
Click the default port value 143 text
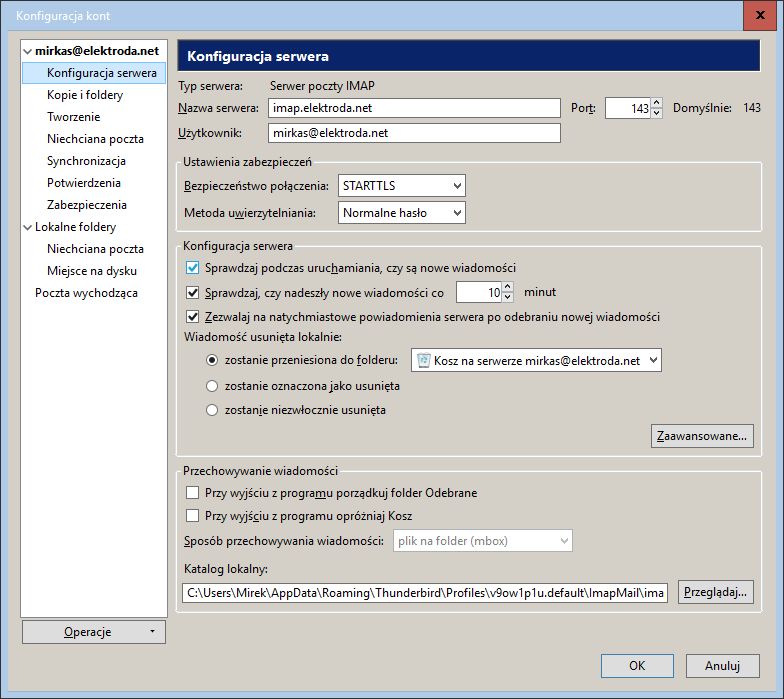[752, 108]
